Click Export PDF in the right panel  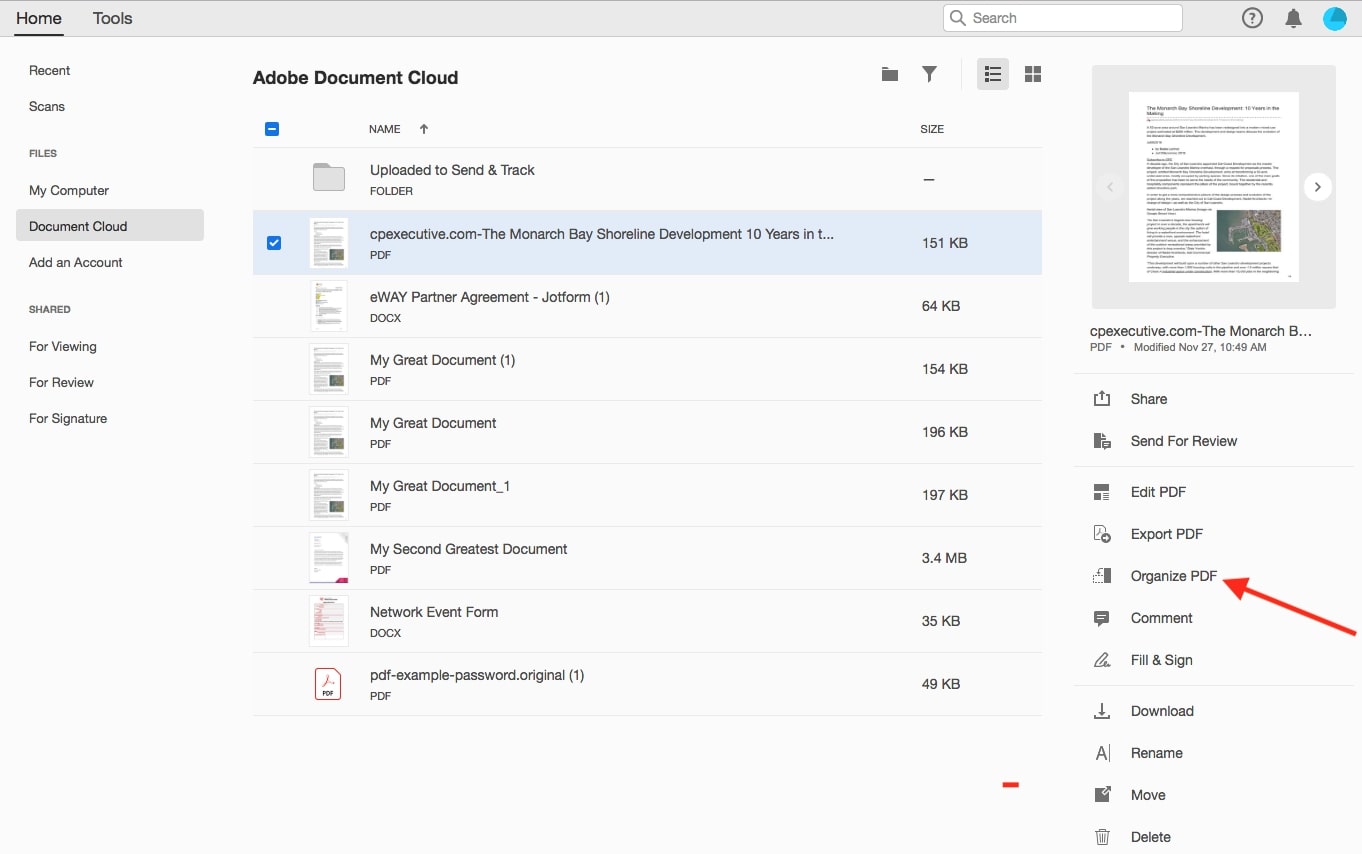pyautogui.click(x=1166, y=534)
